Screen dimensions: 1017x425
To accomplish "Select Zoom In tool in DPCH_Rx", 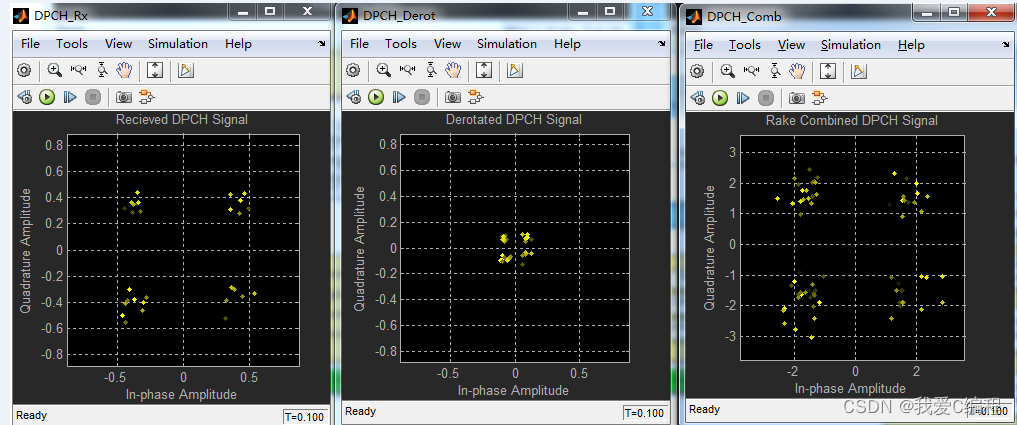I will pos(54,70).
